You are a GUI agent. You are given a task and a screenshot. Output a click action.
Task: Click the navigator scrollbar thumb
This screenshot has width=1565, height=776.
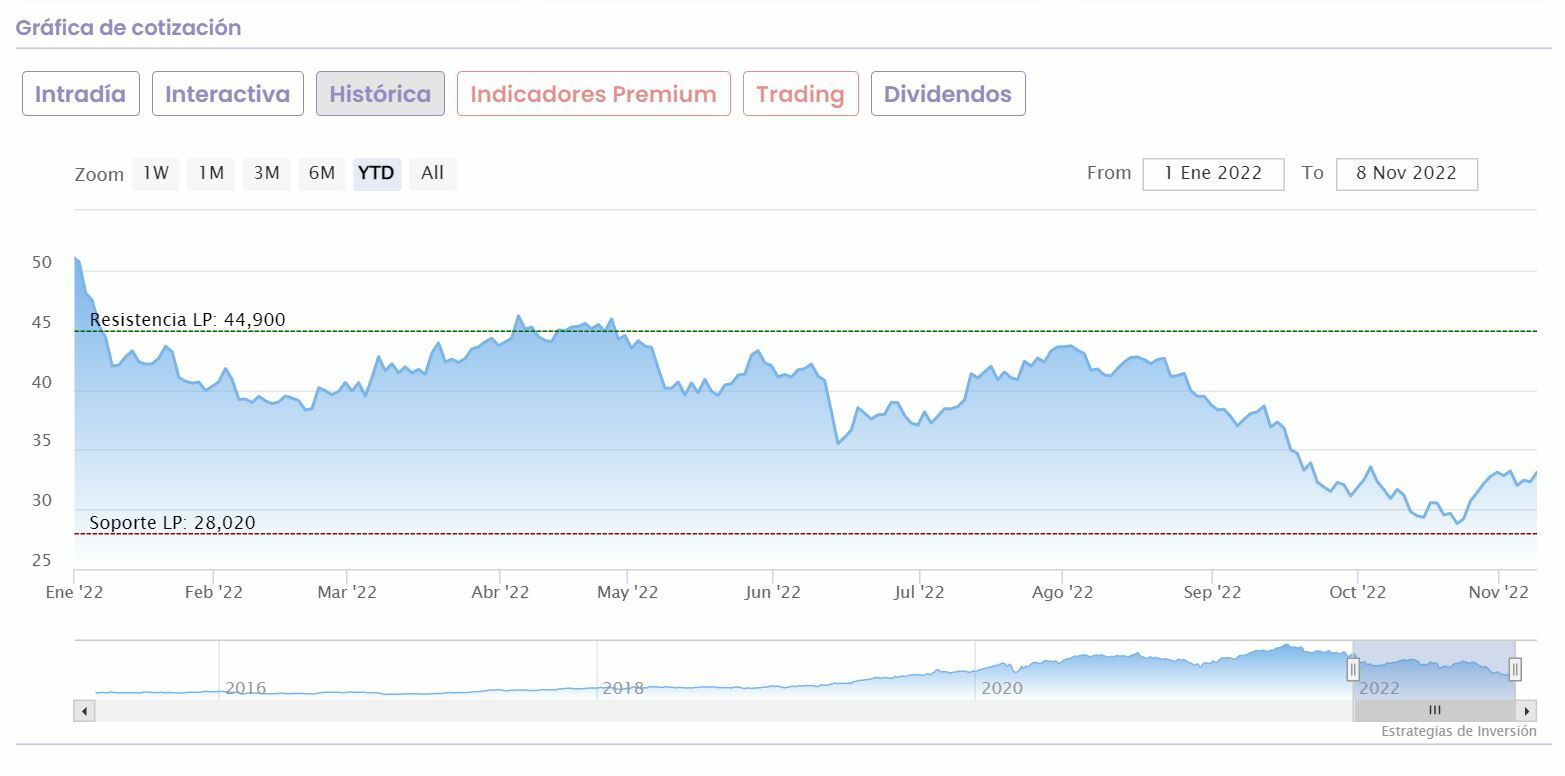click(x=1434, y=711)
